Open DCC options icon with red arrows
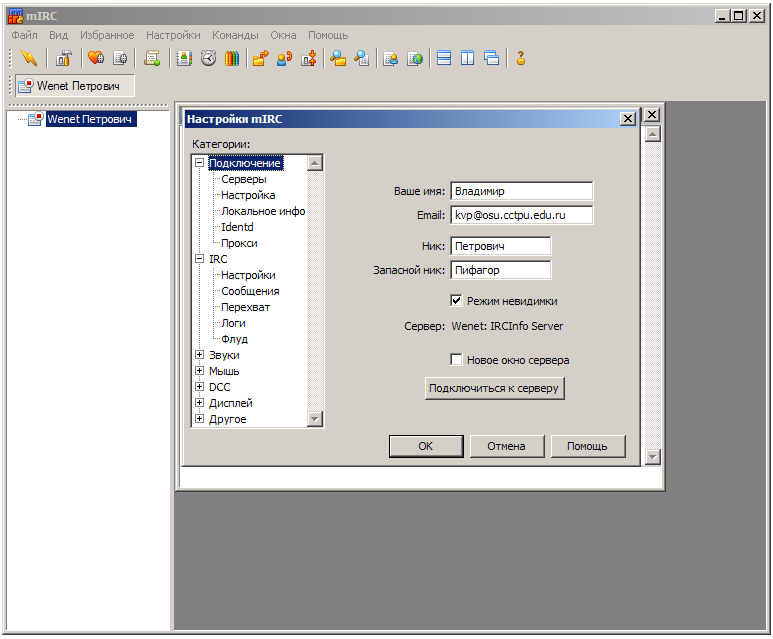This screenshot has width=773, height=639. [x=309, y=58]
